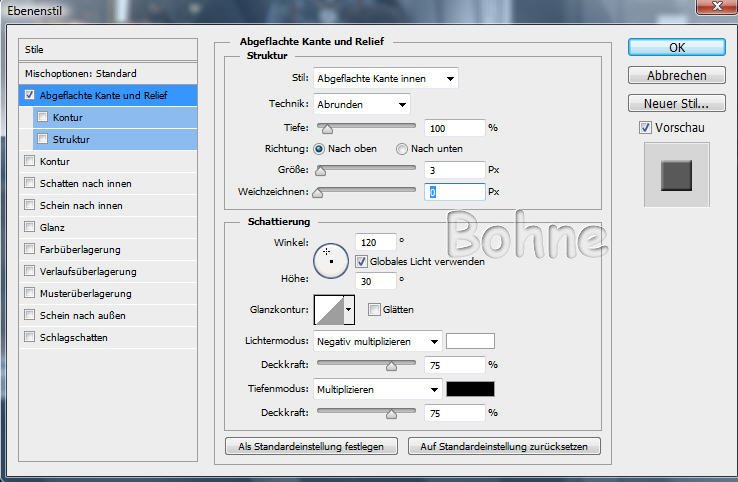
Task: Toggle the Glätten checkbox
Action: click(x=374, y=310)
